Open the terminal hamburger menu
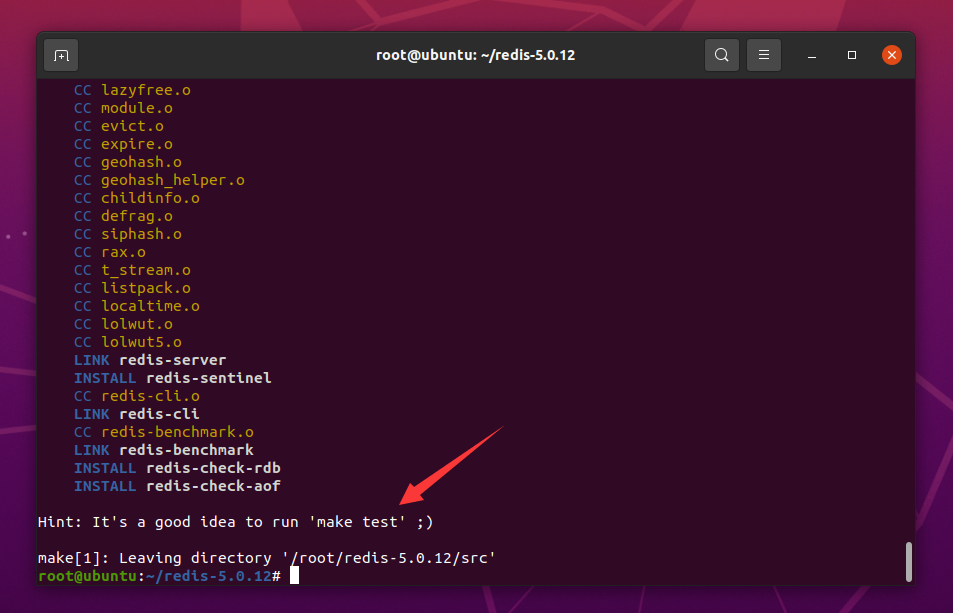Viewport: 953px width, 613px height. (x=763, y=55)
